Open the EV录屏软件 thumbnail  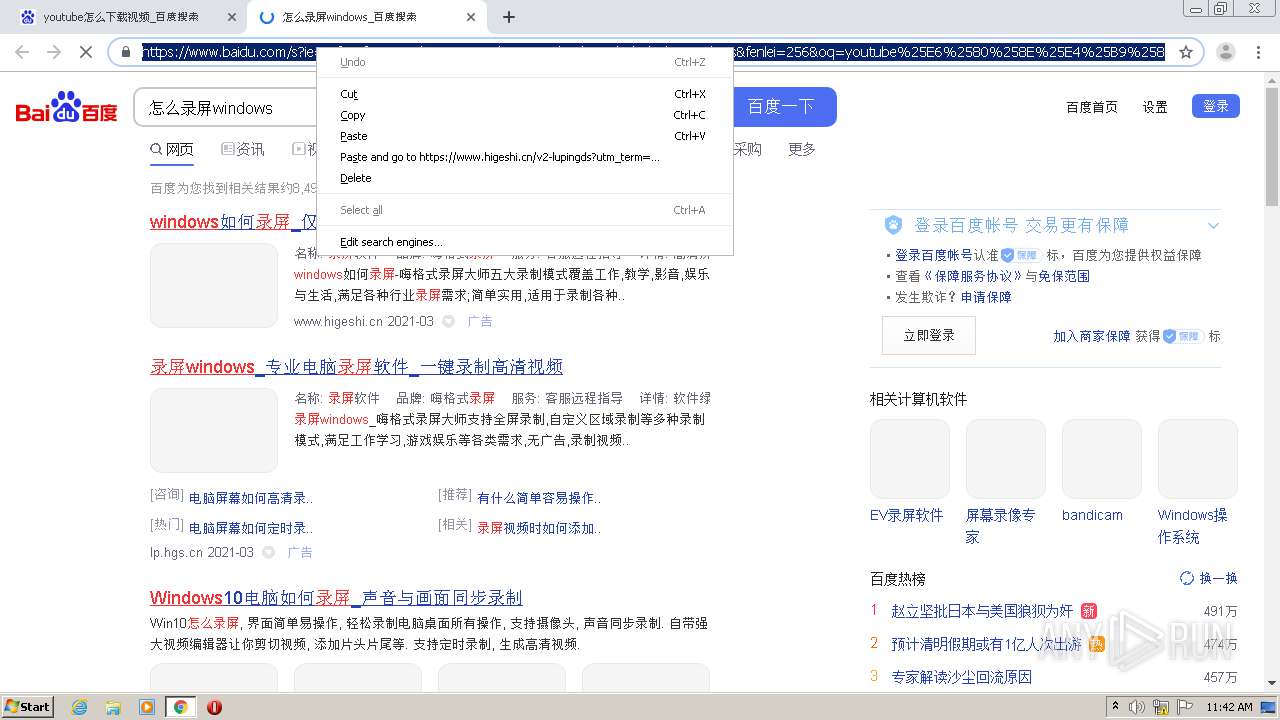(909, 459)
